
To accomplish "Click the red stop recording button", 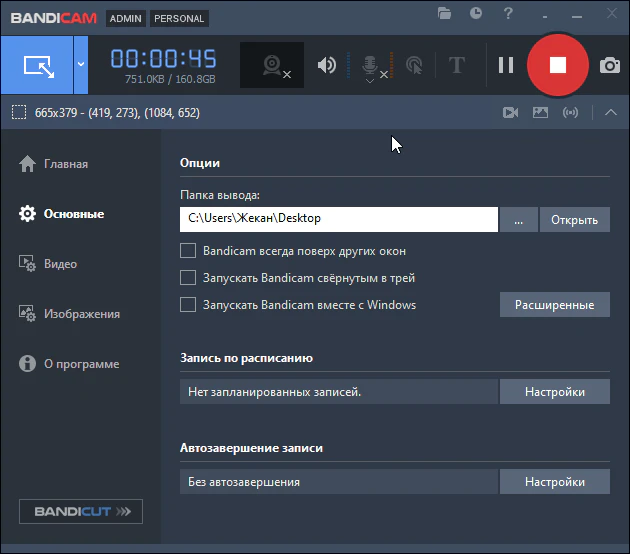I will tap(558, 65).
